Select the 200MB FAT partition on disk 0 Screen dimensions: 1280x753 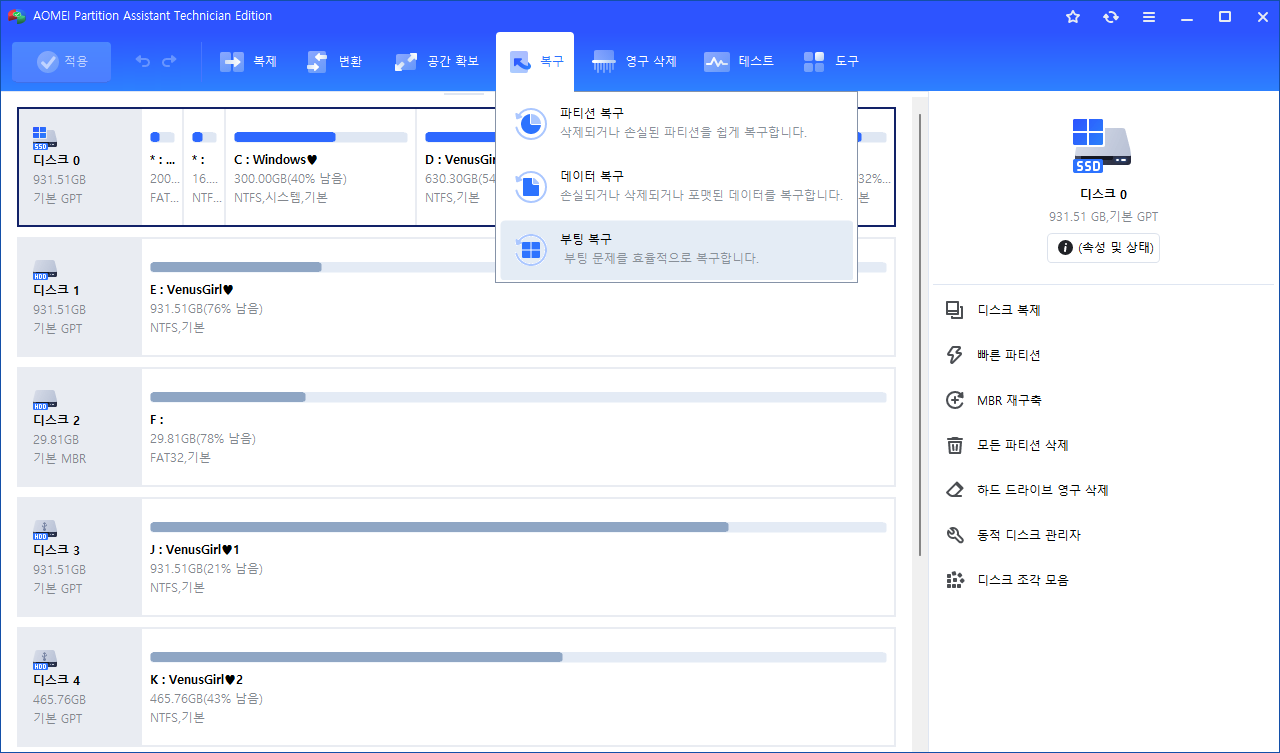tap(162, 167)
